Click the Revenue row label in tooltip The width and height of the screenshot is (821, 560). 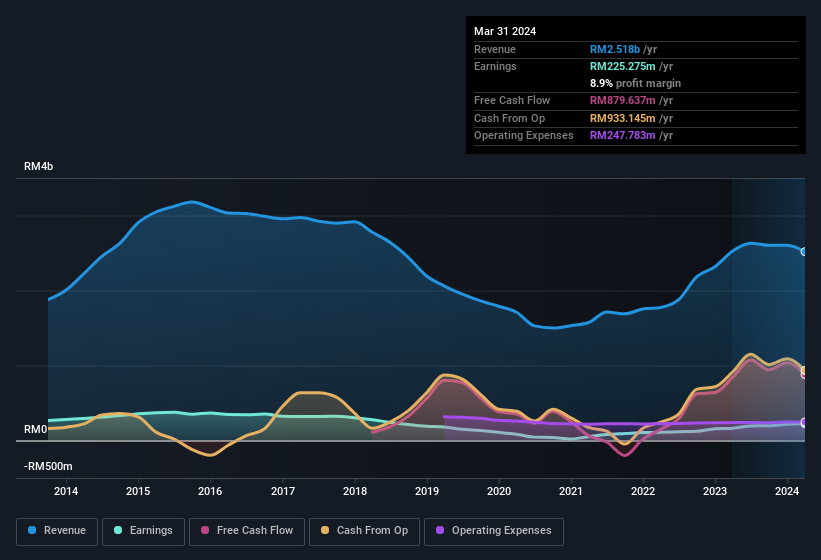point(495,49)
